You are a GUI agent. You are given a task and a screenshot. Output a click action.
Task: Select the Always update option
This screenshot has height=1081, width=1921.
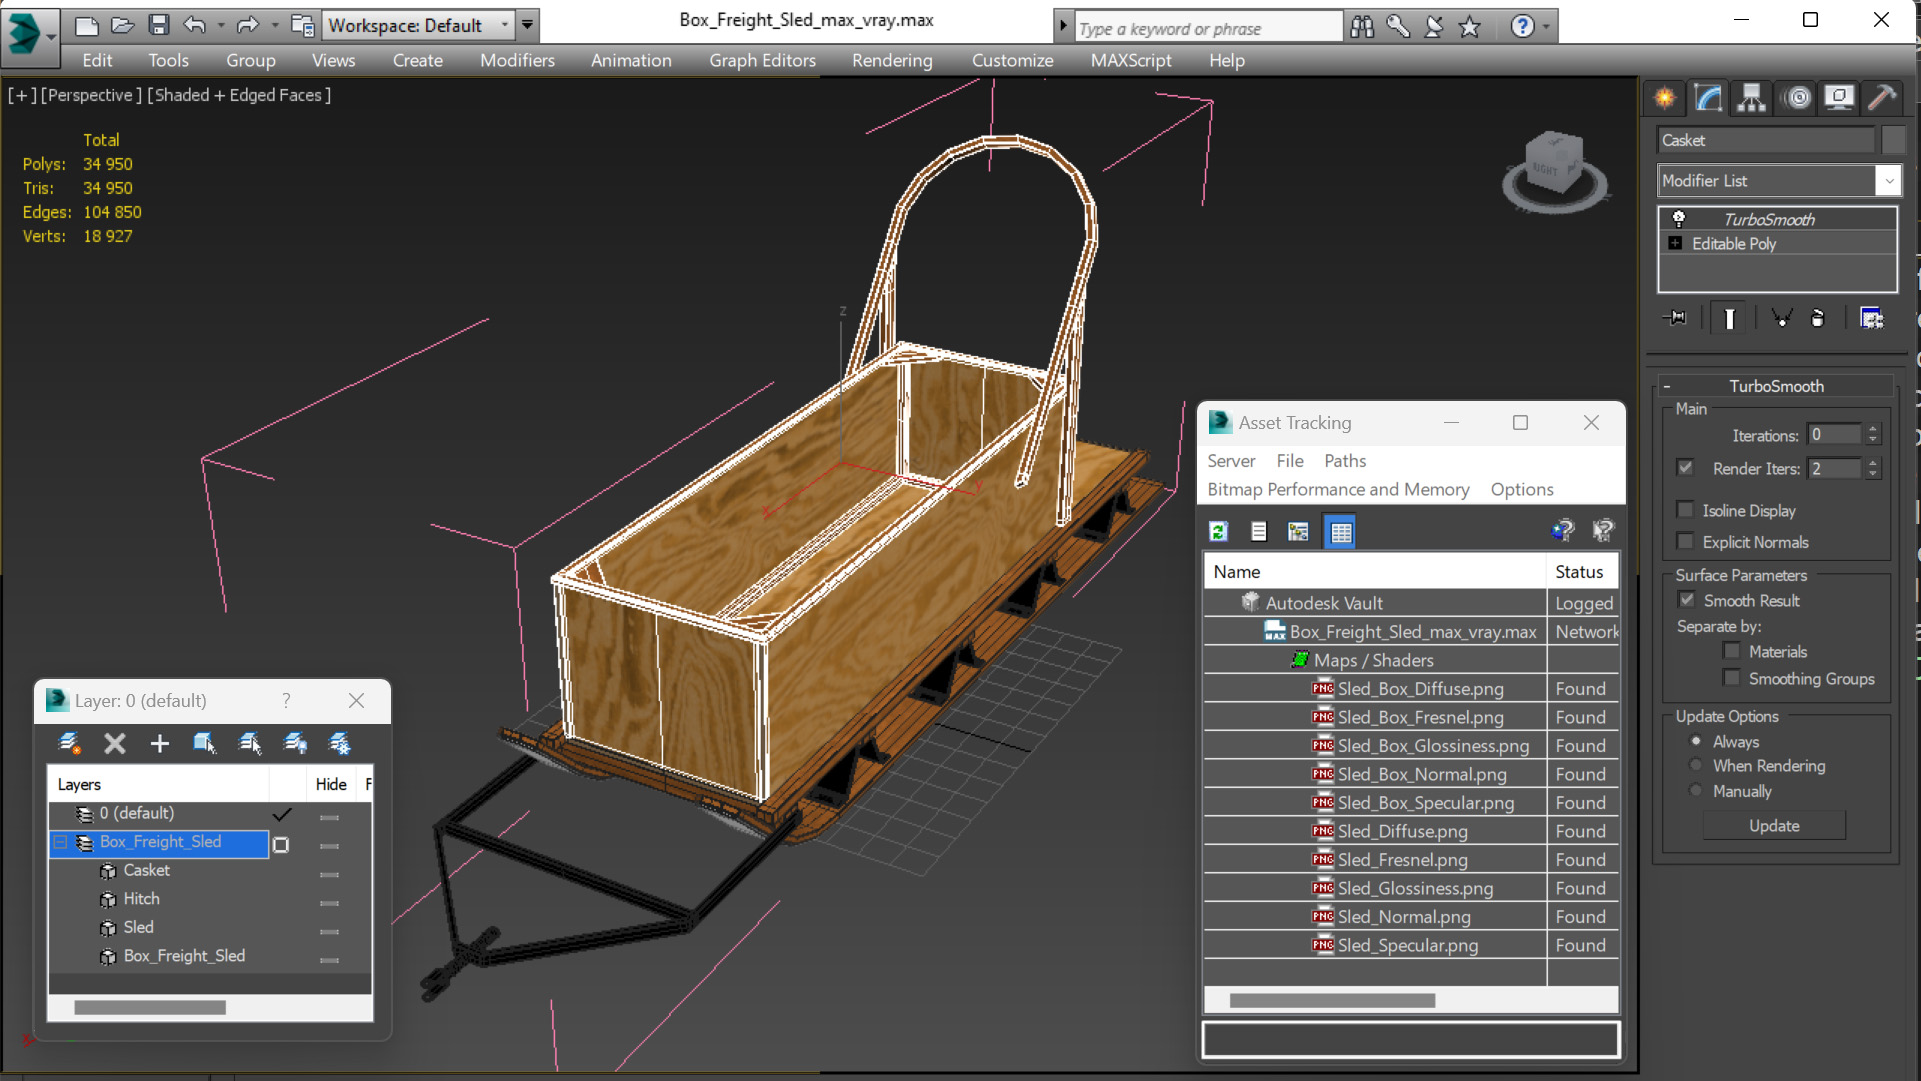coord(1696,741)
